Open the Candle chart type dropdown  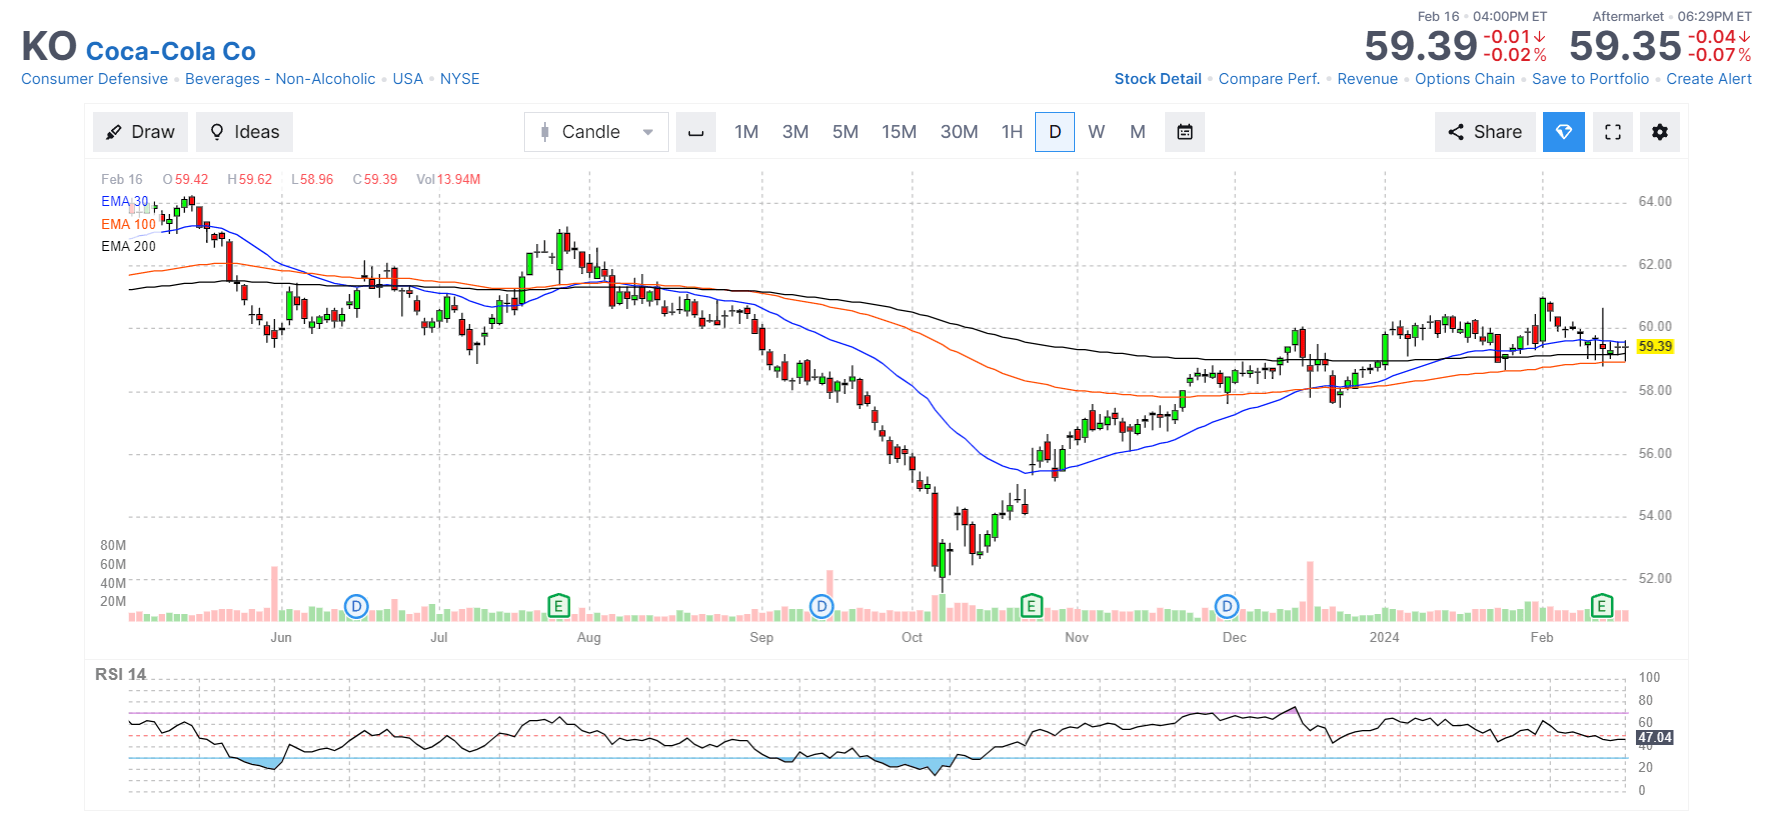pyautogui.click(x=596, y=132)
